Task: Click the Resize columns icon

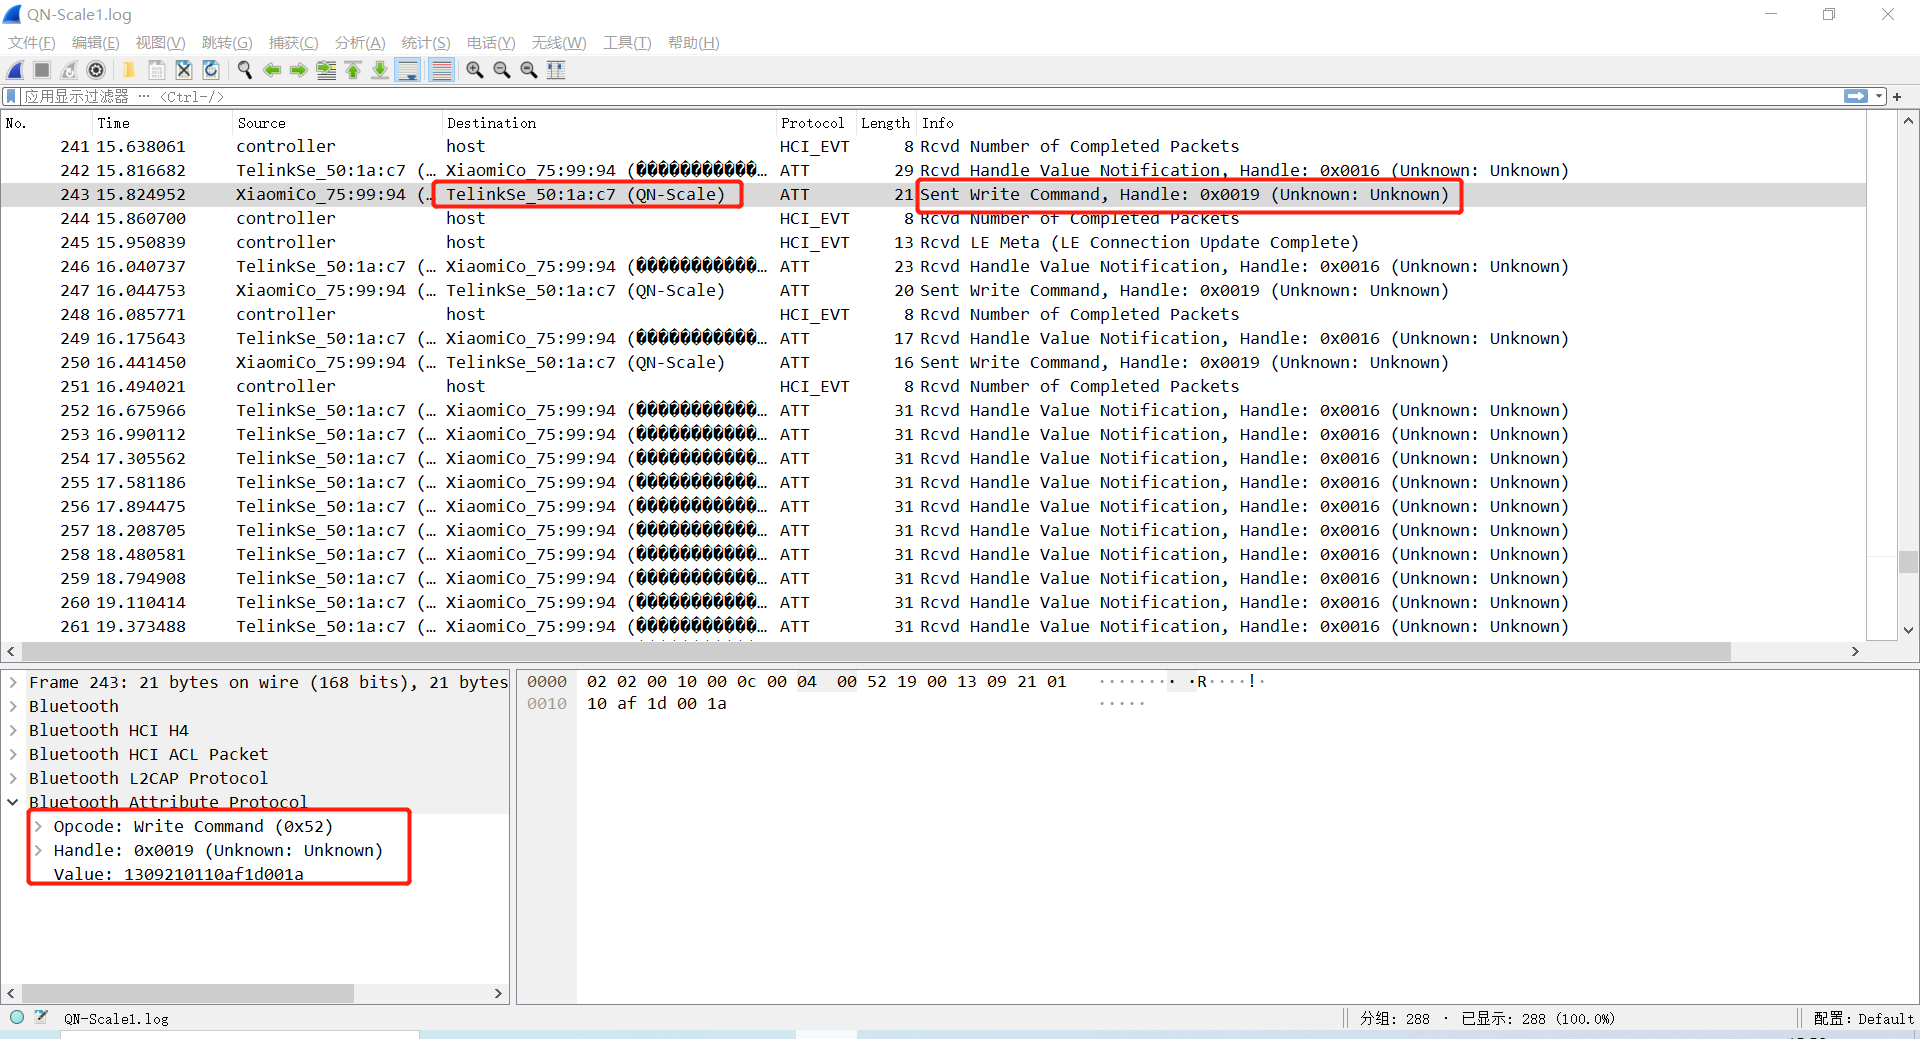Action: pos(556,70)
